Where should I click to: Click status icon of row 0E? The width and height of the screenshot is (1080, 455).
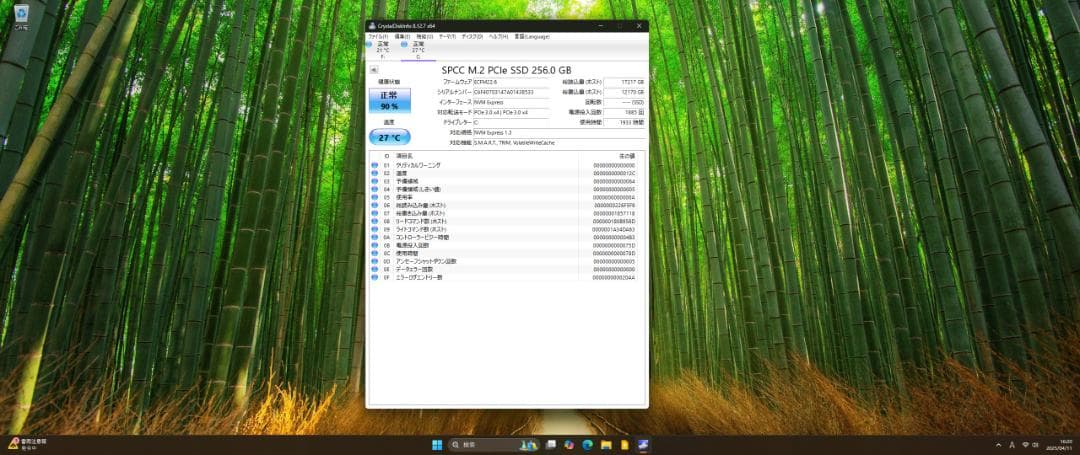click(x=375, y=269)
